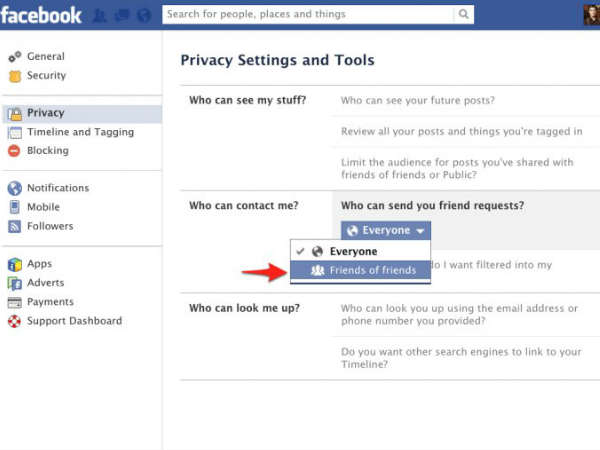This screenshot has width=600, height=450.
Task: Open Review all your posts link
Action: (x=462, y=131)
